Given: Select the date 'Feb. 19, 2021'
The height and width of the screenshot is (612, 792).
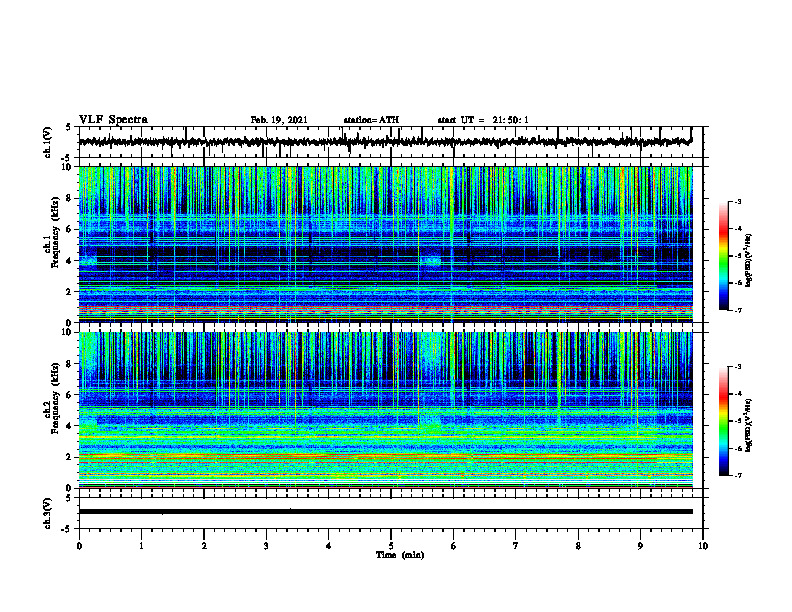Looking at the screenshot, I should coord(279,120).
